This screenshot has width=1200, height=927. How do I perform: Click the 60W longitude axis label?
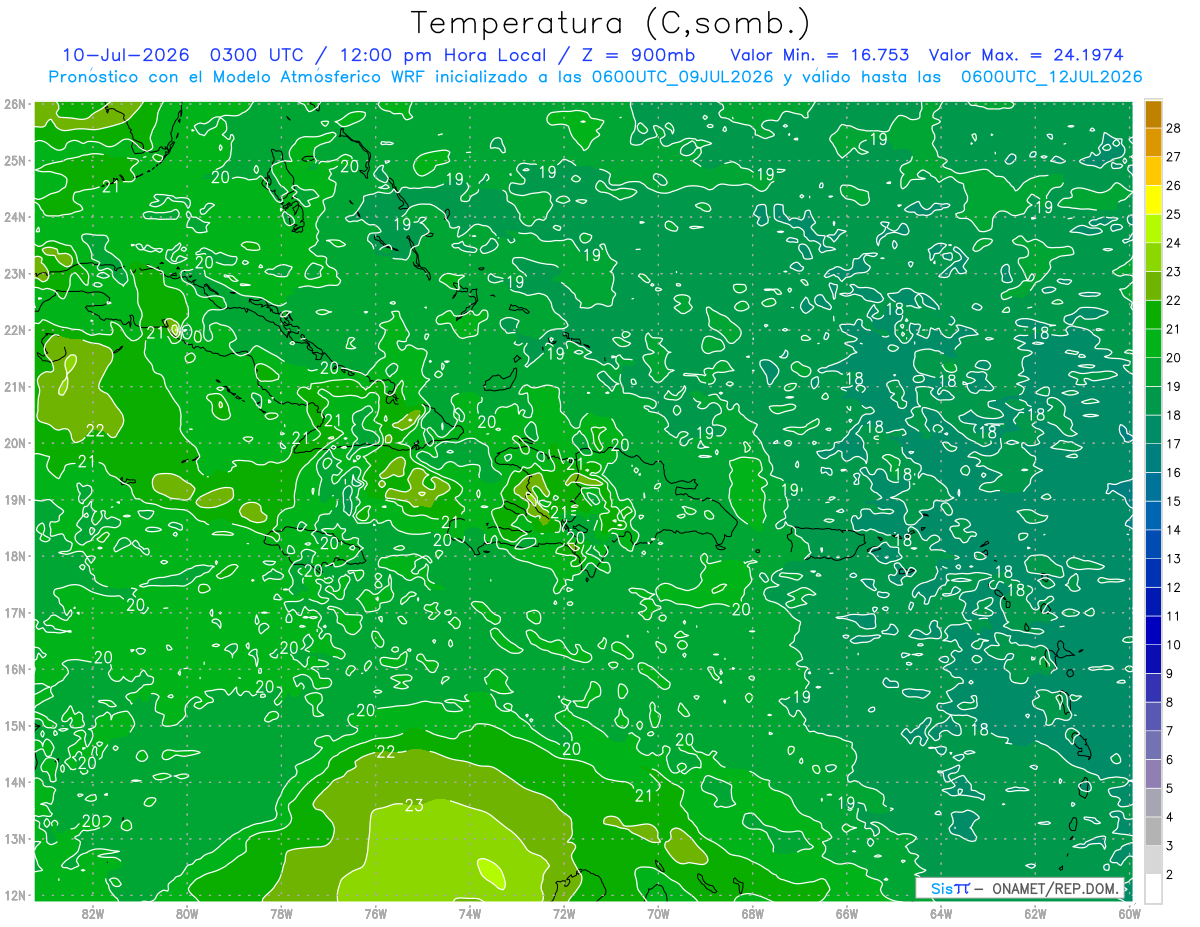coord(1129,913)
